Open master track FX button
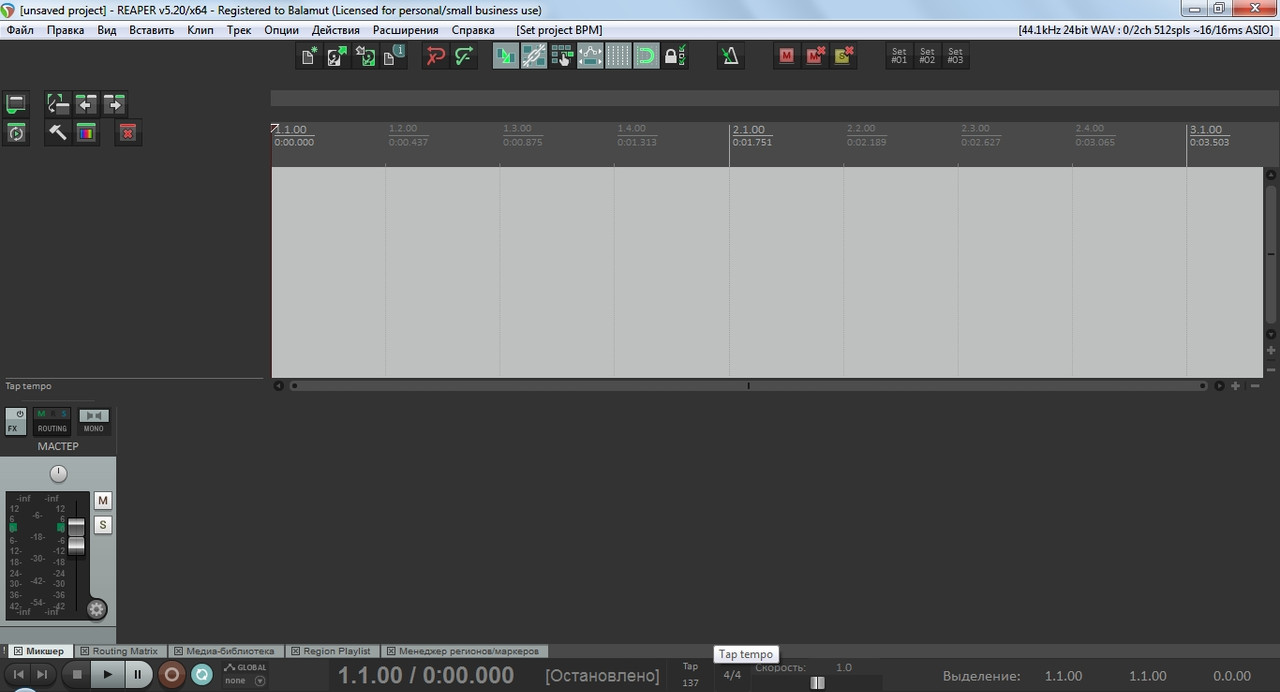Screen dimensions: 1280x692 [15, 421]
